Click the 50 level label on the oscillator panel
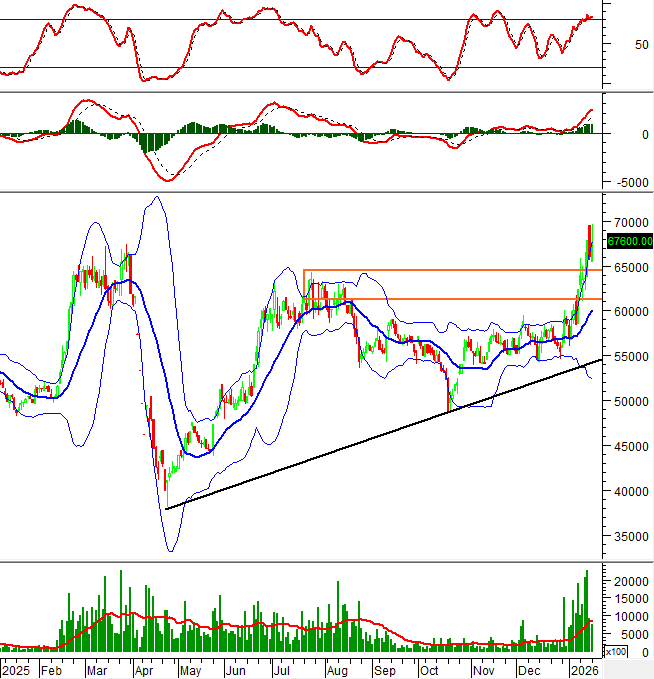The image size is (654, 679). [616, 44]
